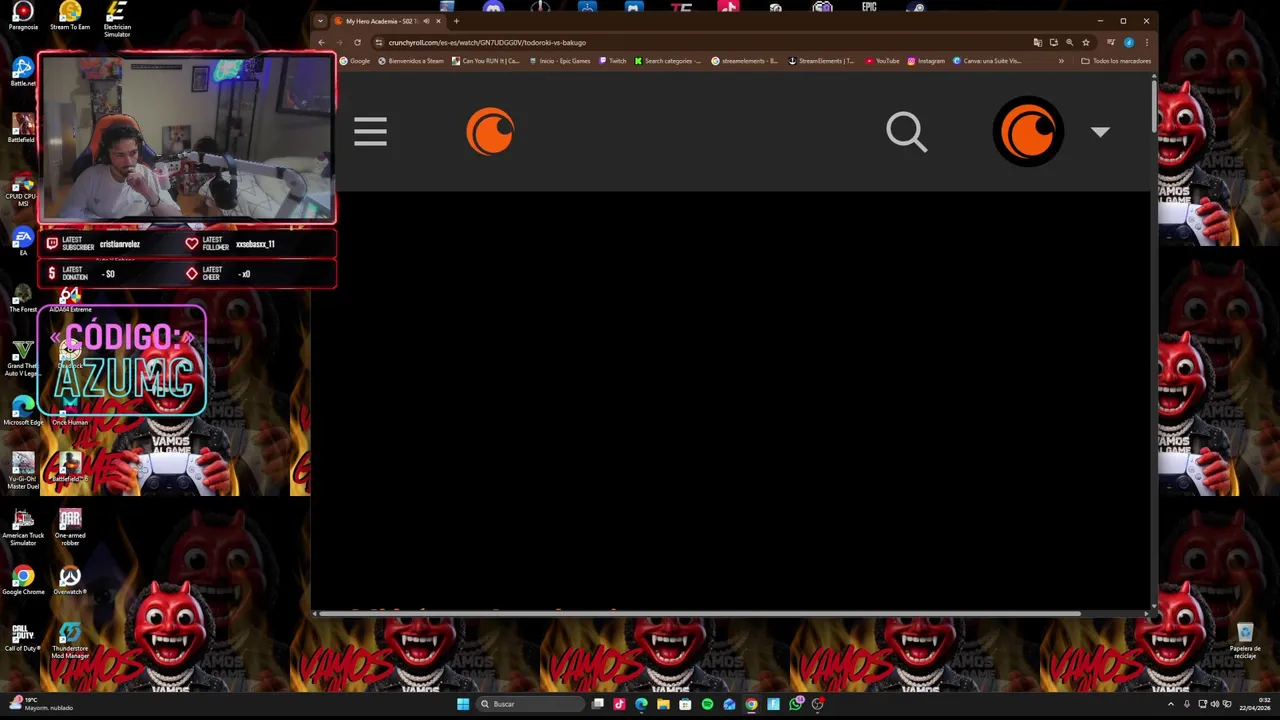Screen dimensions: 1280x720
Task: Launch American Truck Simulator icon
Action: point(23,527)
